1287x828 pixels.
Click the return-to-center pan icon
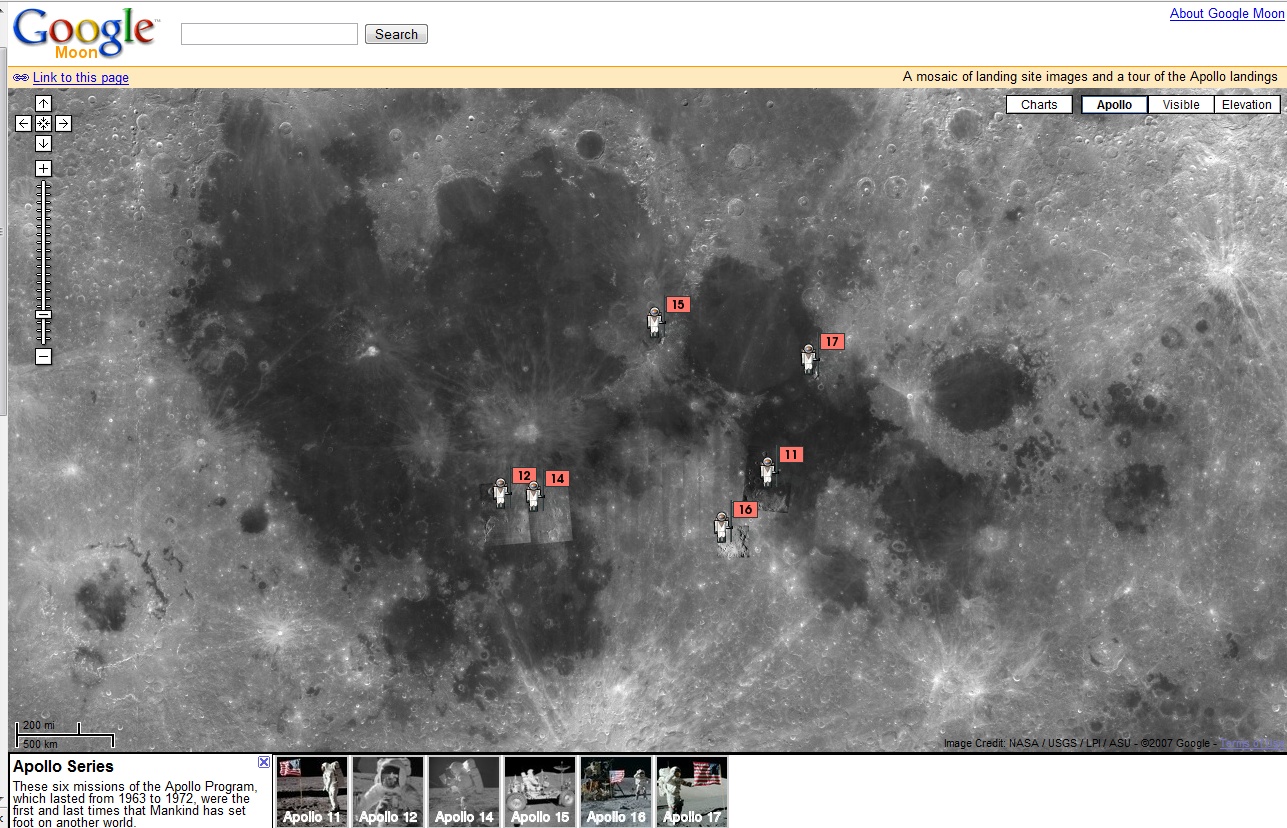(x=42, y=123)
